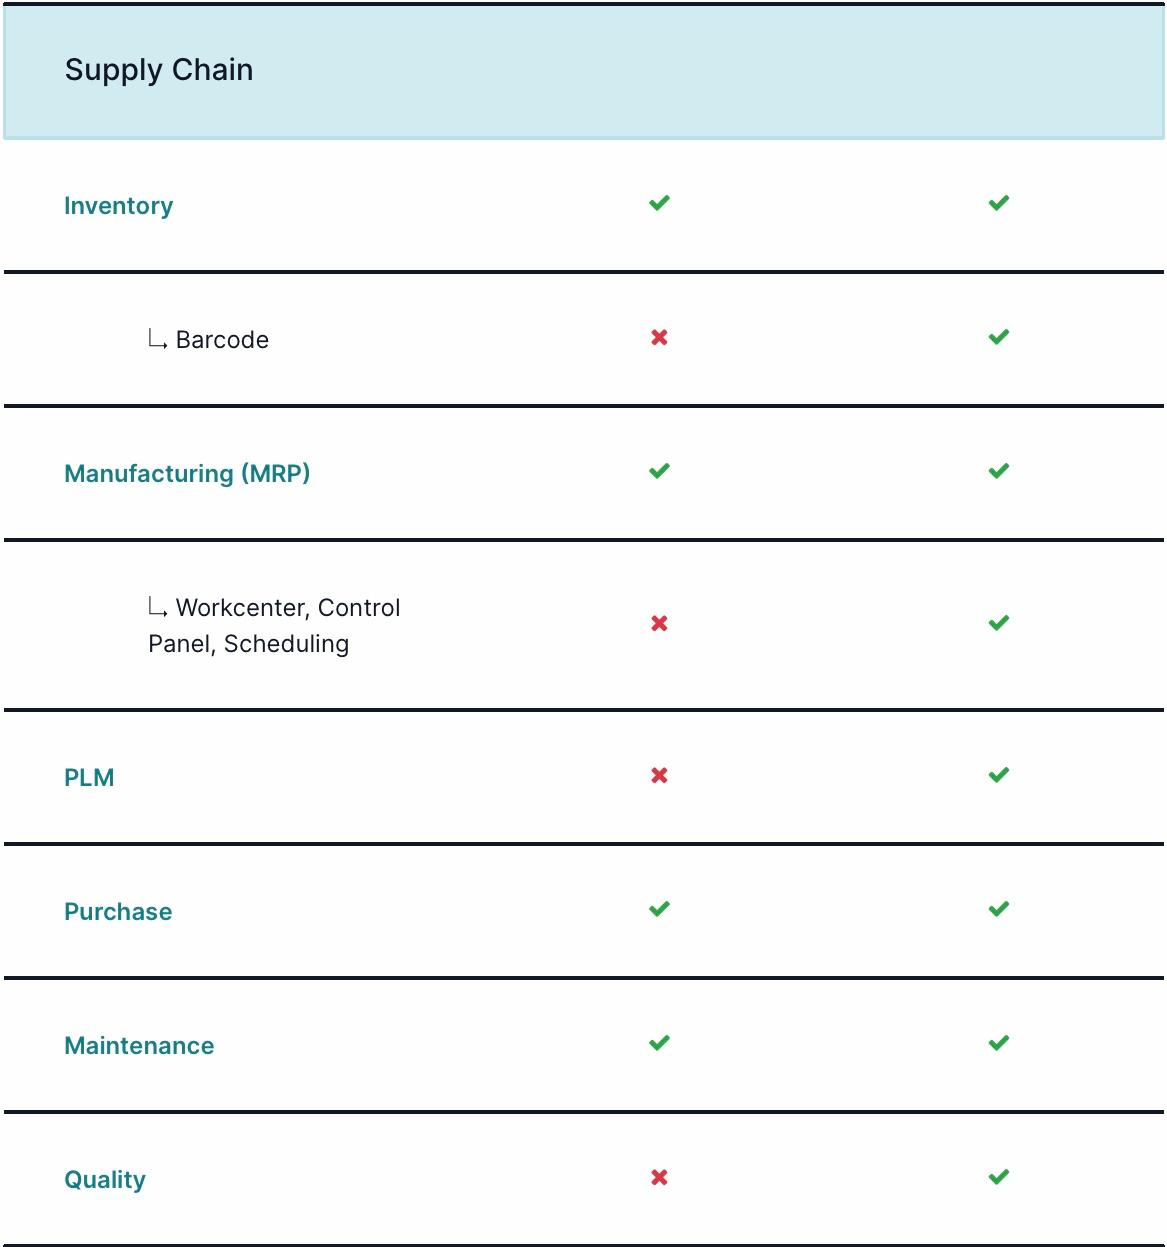Click the red cross in Barcode row
The image size is (1167, 1247).
[659, 338]
